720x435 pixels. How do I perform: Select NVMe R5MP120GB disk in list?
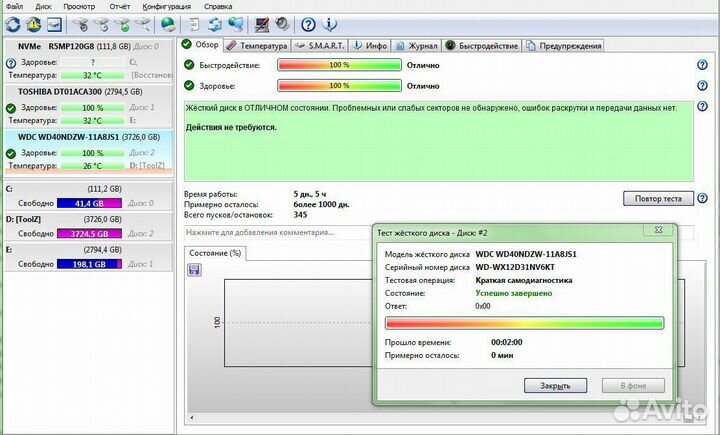pyautogui.click(x=89, y=60)
